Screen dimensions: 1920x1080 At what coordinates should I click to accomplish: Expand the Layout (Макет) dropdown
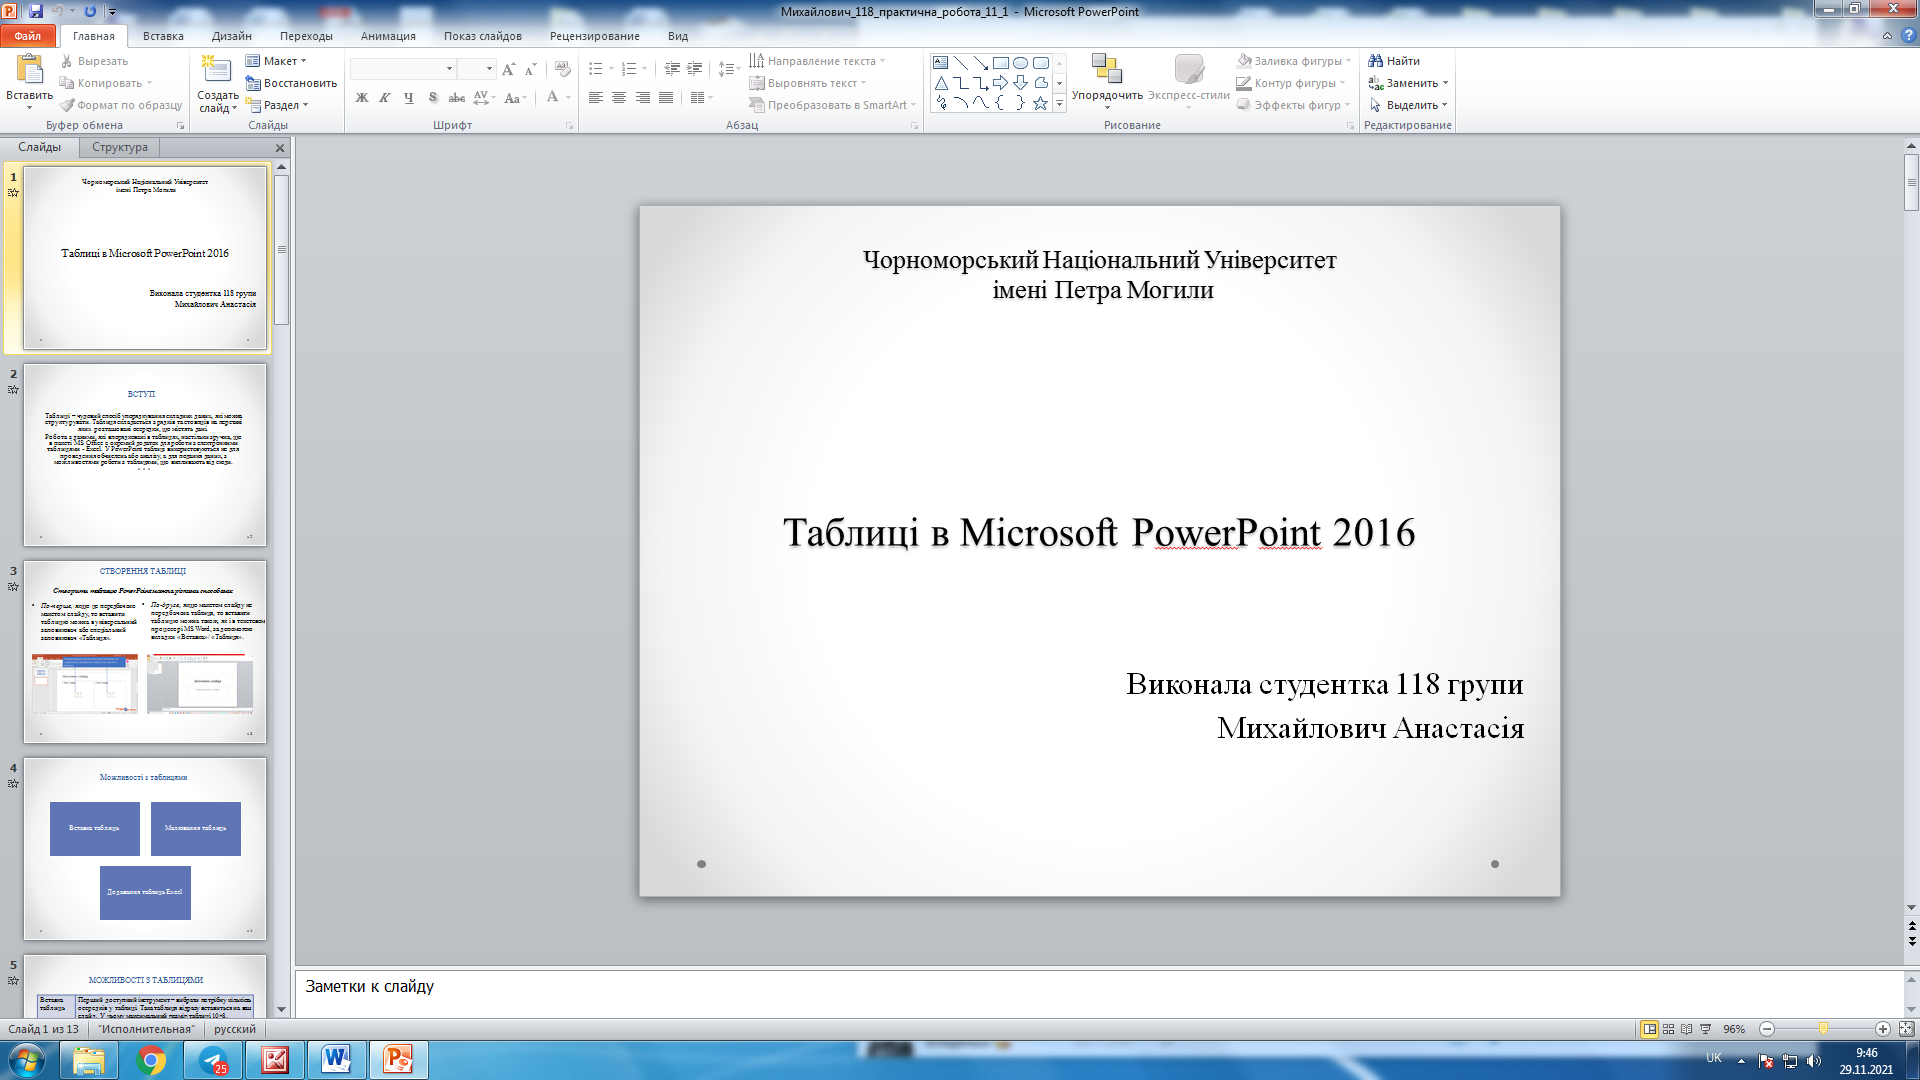pos(277,61)
